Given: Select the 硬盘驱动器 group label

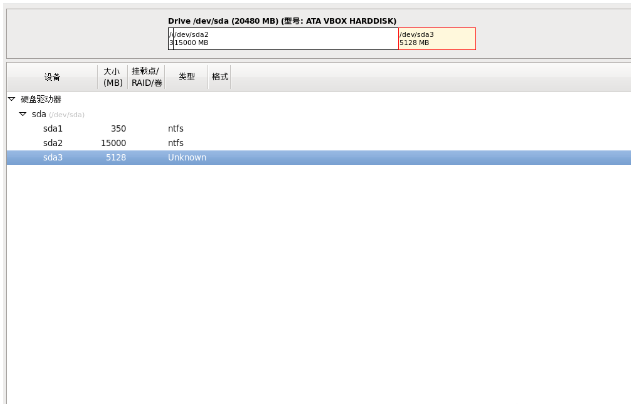Looking at the screenshot, I should [41, 99].
